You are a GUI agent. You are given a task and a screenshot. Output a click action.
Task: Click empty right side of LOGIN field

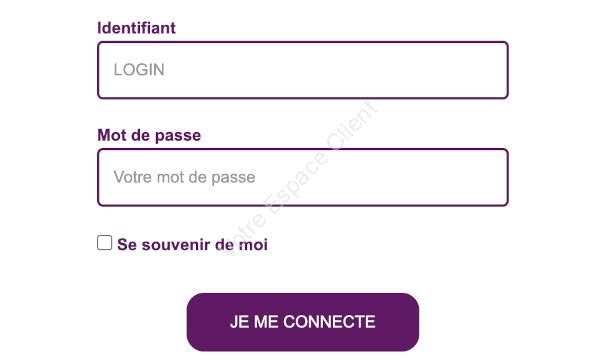(383, 70)
